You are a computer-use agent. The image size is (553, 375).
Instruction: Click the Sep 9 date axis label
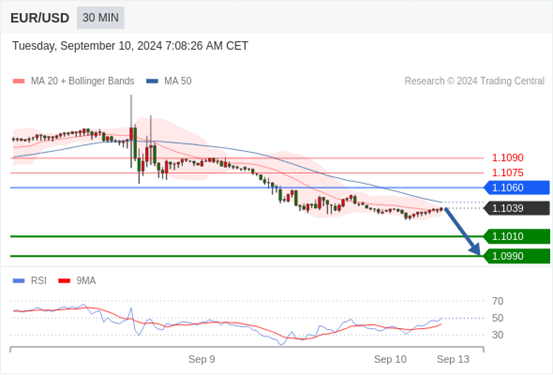point(202,359)
